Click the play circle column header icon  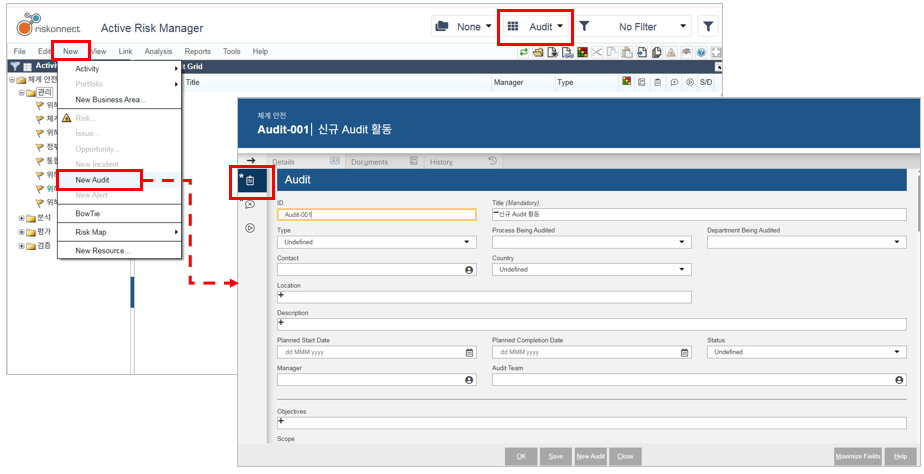point(689,83)
